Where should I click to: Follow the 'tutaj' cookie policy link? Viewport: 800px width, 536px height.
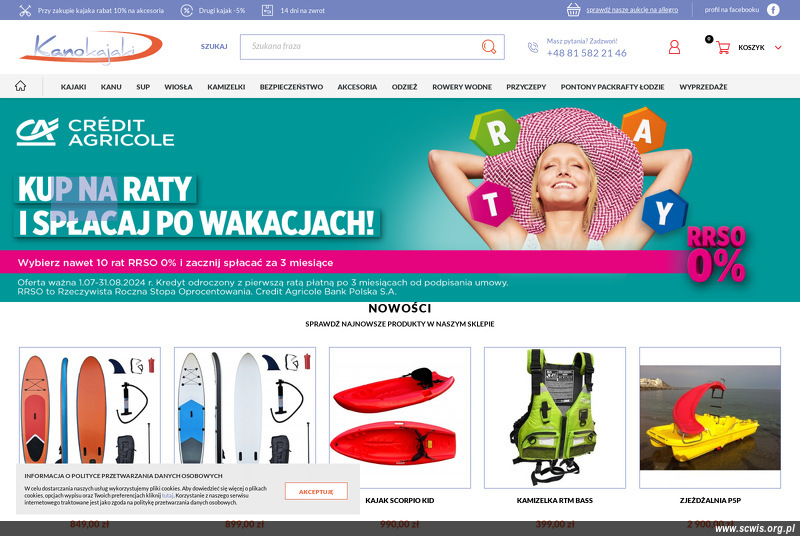(167, 495)
